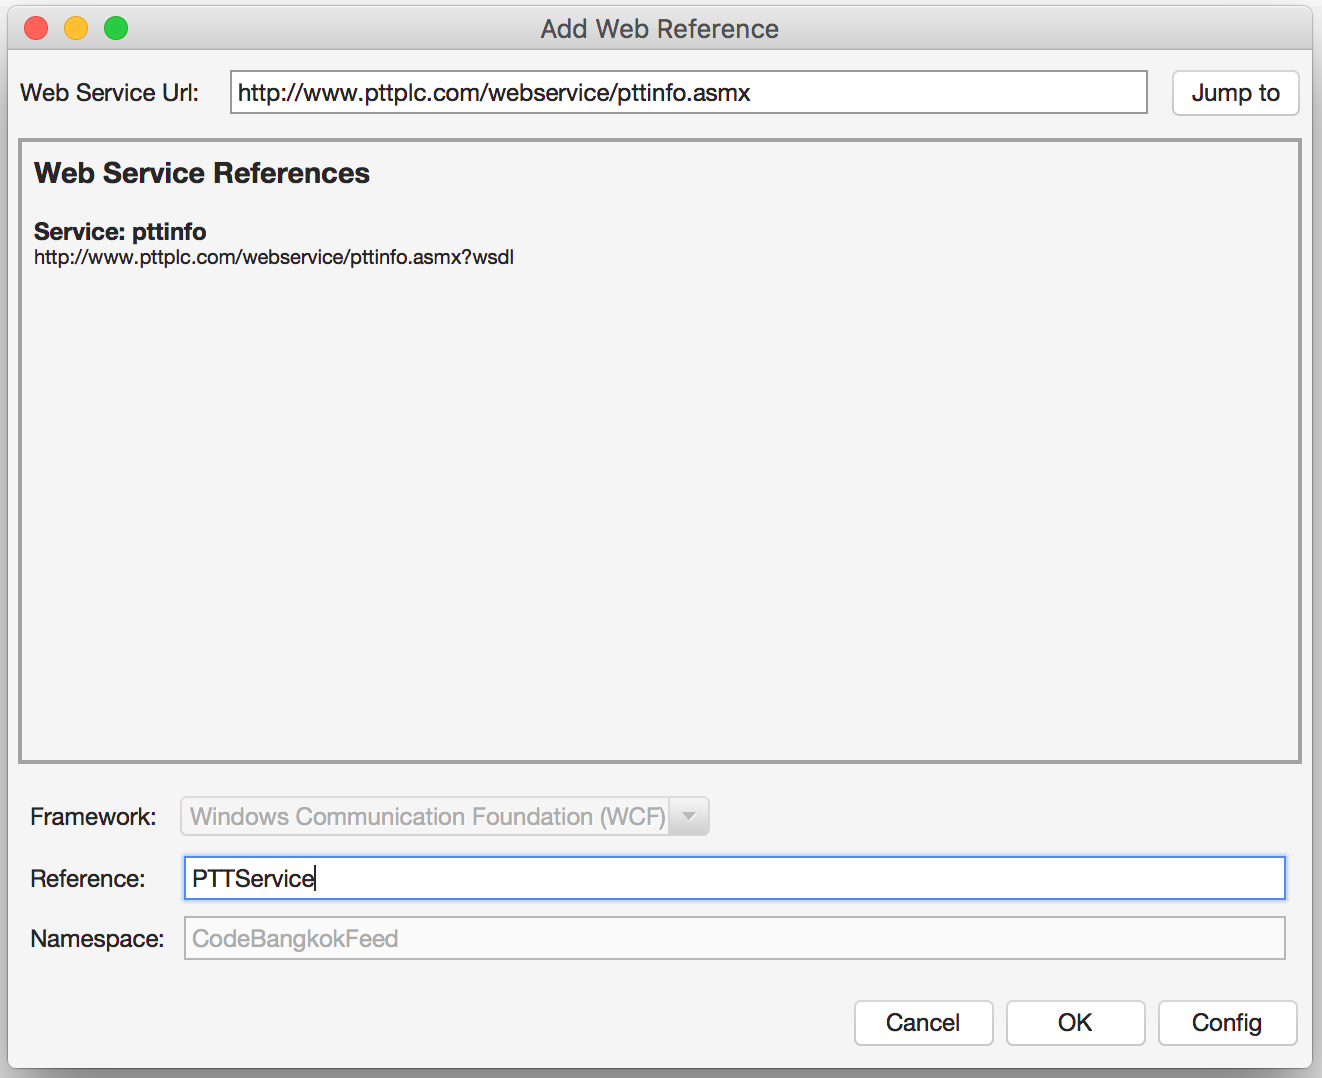
Task: Select the Service: pttinfo heading
Action: pos(120,231)
